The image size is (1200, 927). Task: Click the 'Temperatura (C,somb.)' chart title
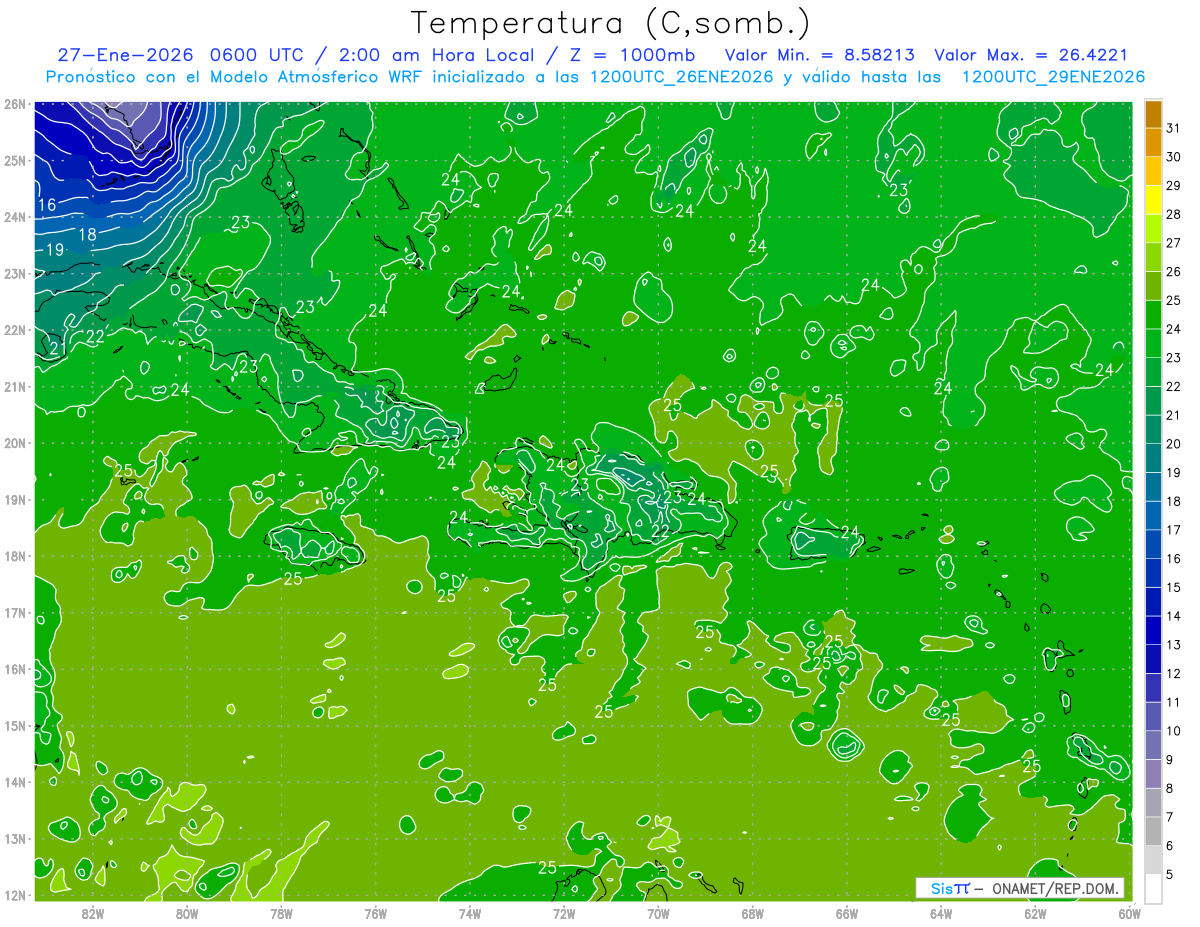[x=612, y=23]
